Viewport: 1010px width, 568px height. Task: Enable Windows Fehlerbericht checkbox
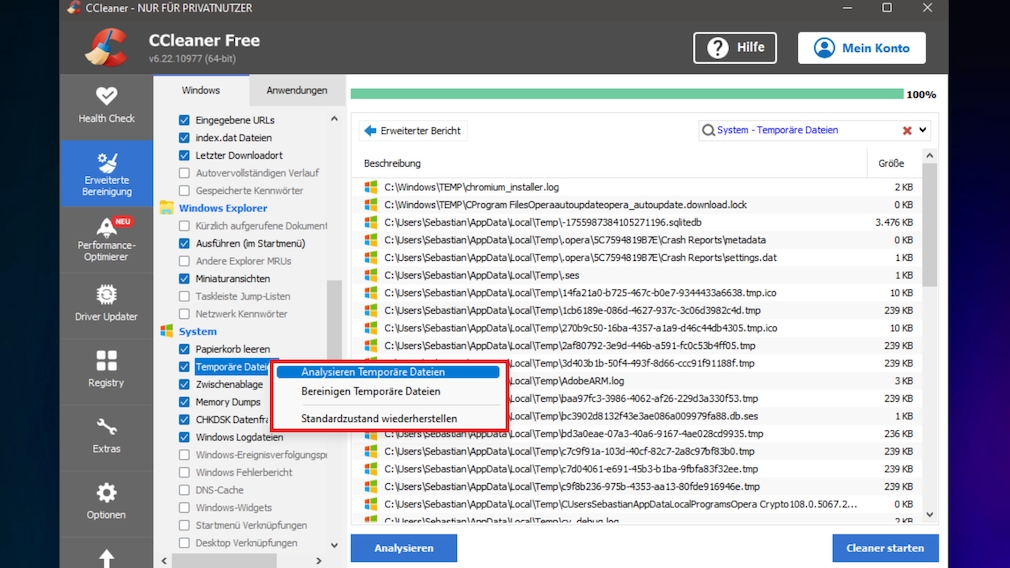click(x=184, y=473)
